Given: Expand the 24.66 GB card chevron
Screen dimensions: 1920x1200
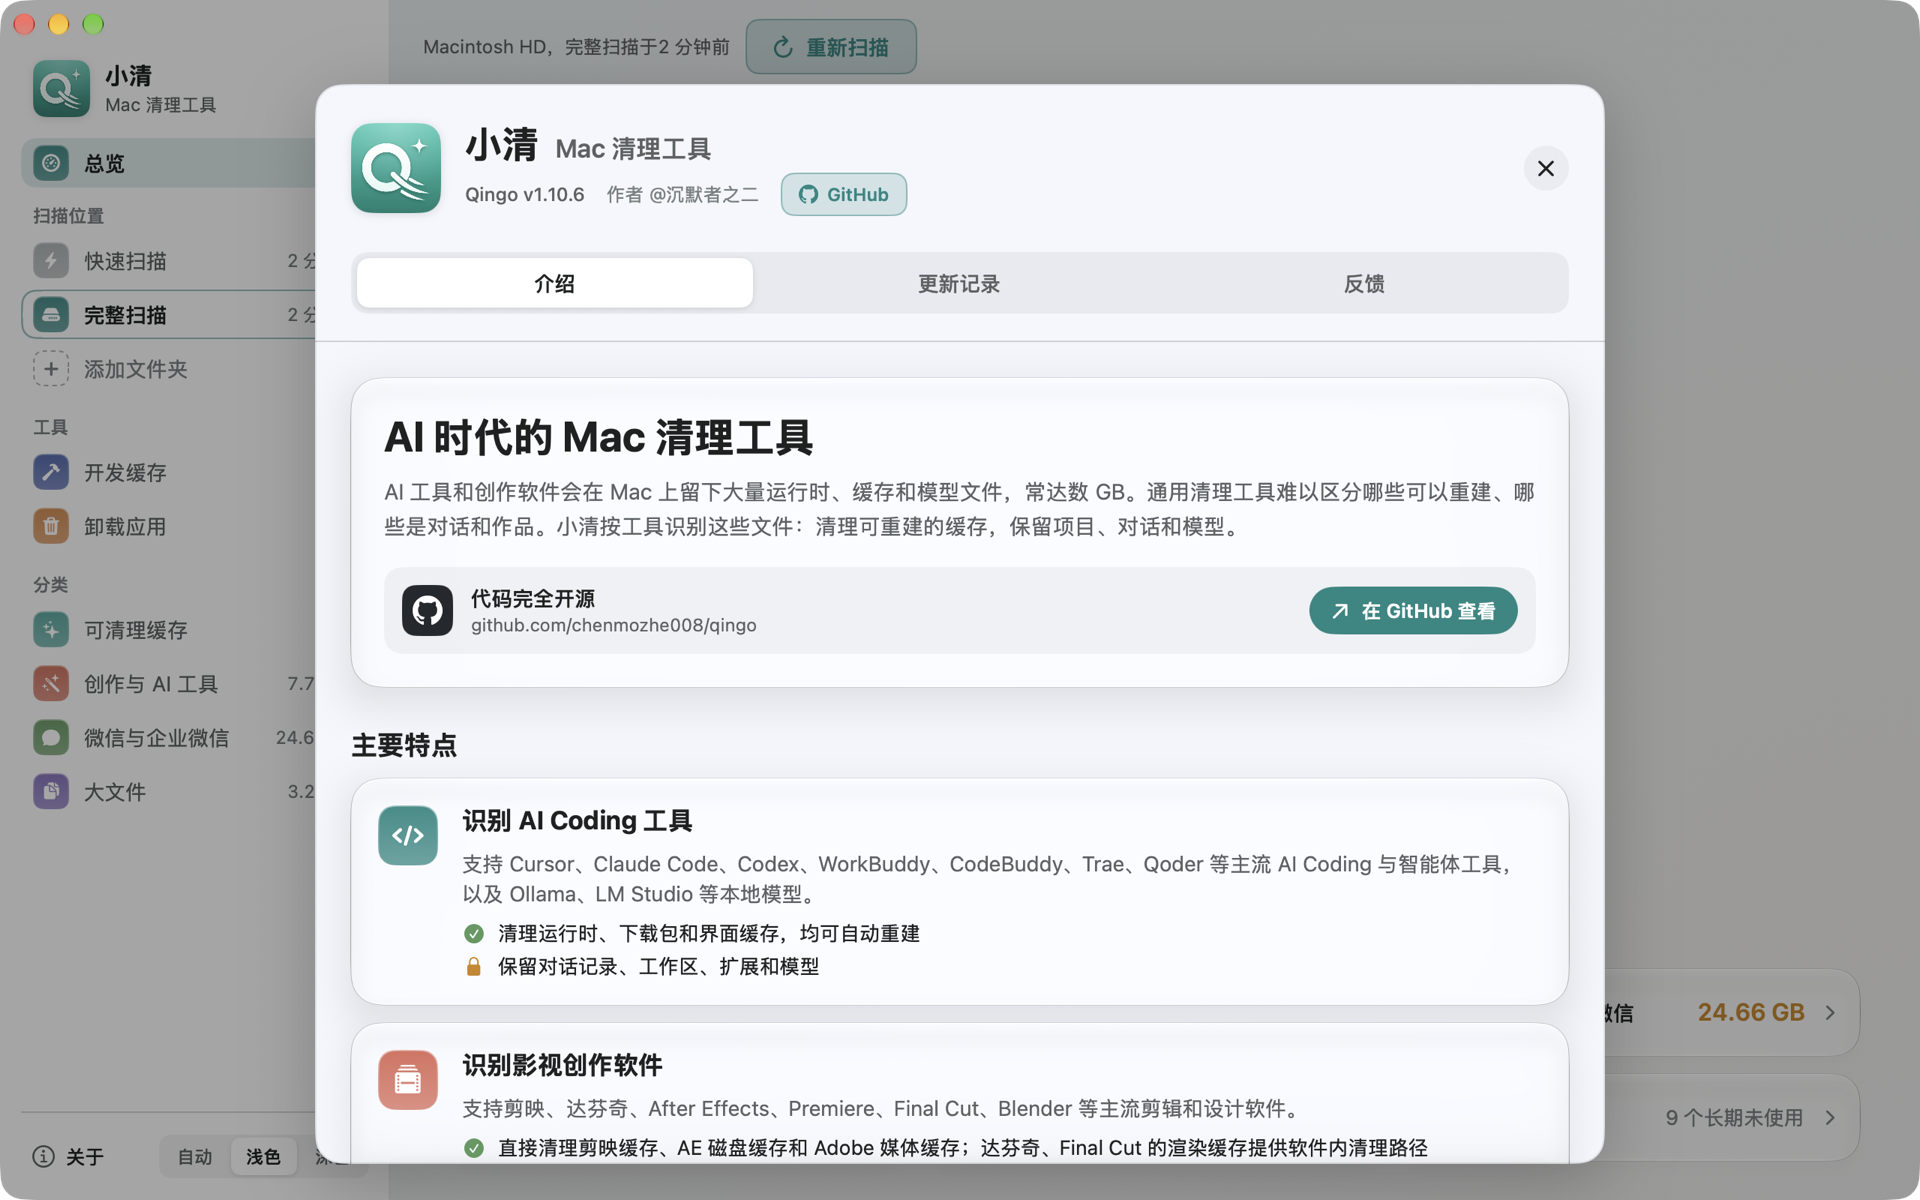Looking at the screenshot, I should tap(1830, 1013).
